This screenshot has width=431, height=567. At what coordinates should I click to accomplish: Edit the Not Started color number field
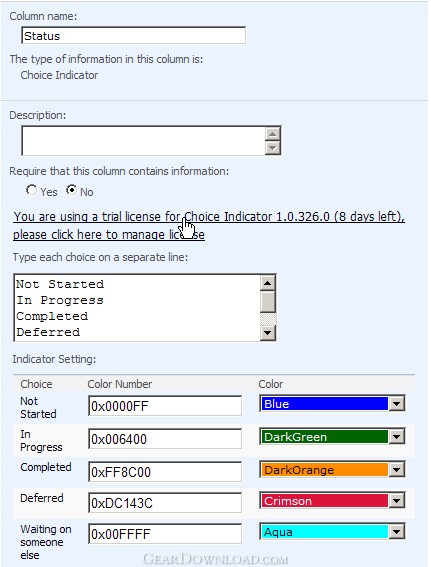click(x=165, y=406)
